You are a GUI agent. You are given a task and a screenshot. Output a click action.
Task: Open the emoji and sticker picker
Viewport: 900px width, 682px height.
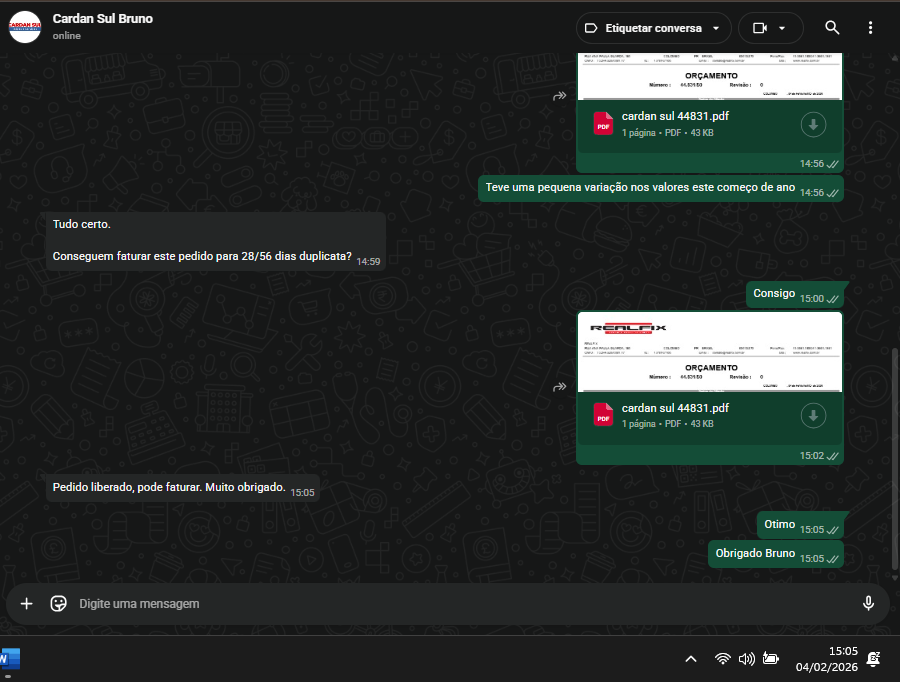pos(59,604)
